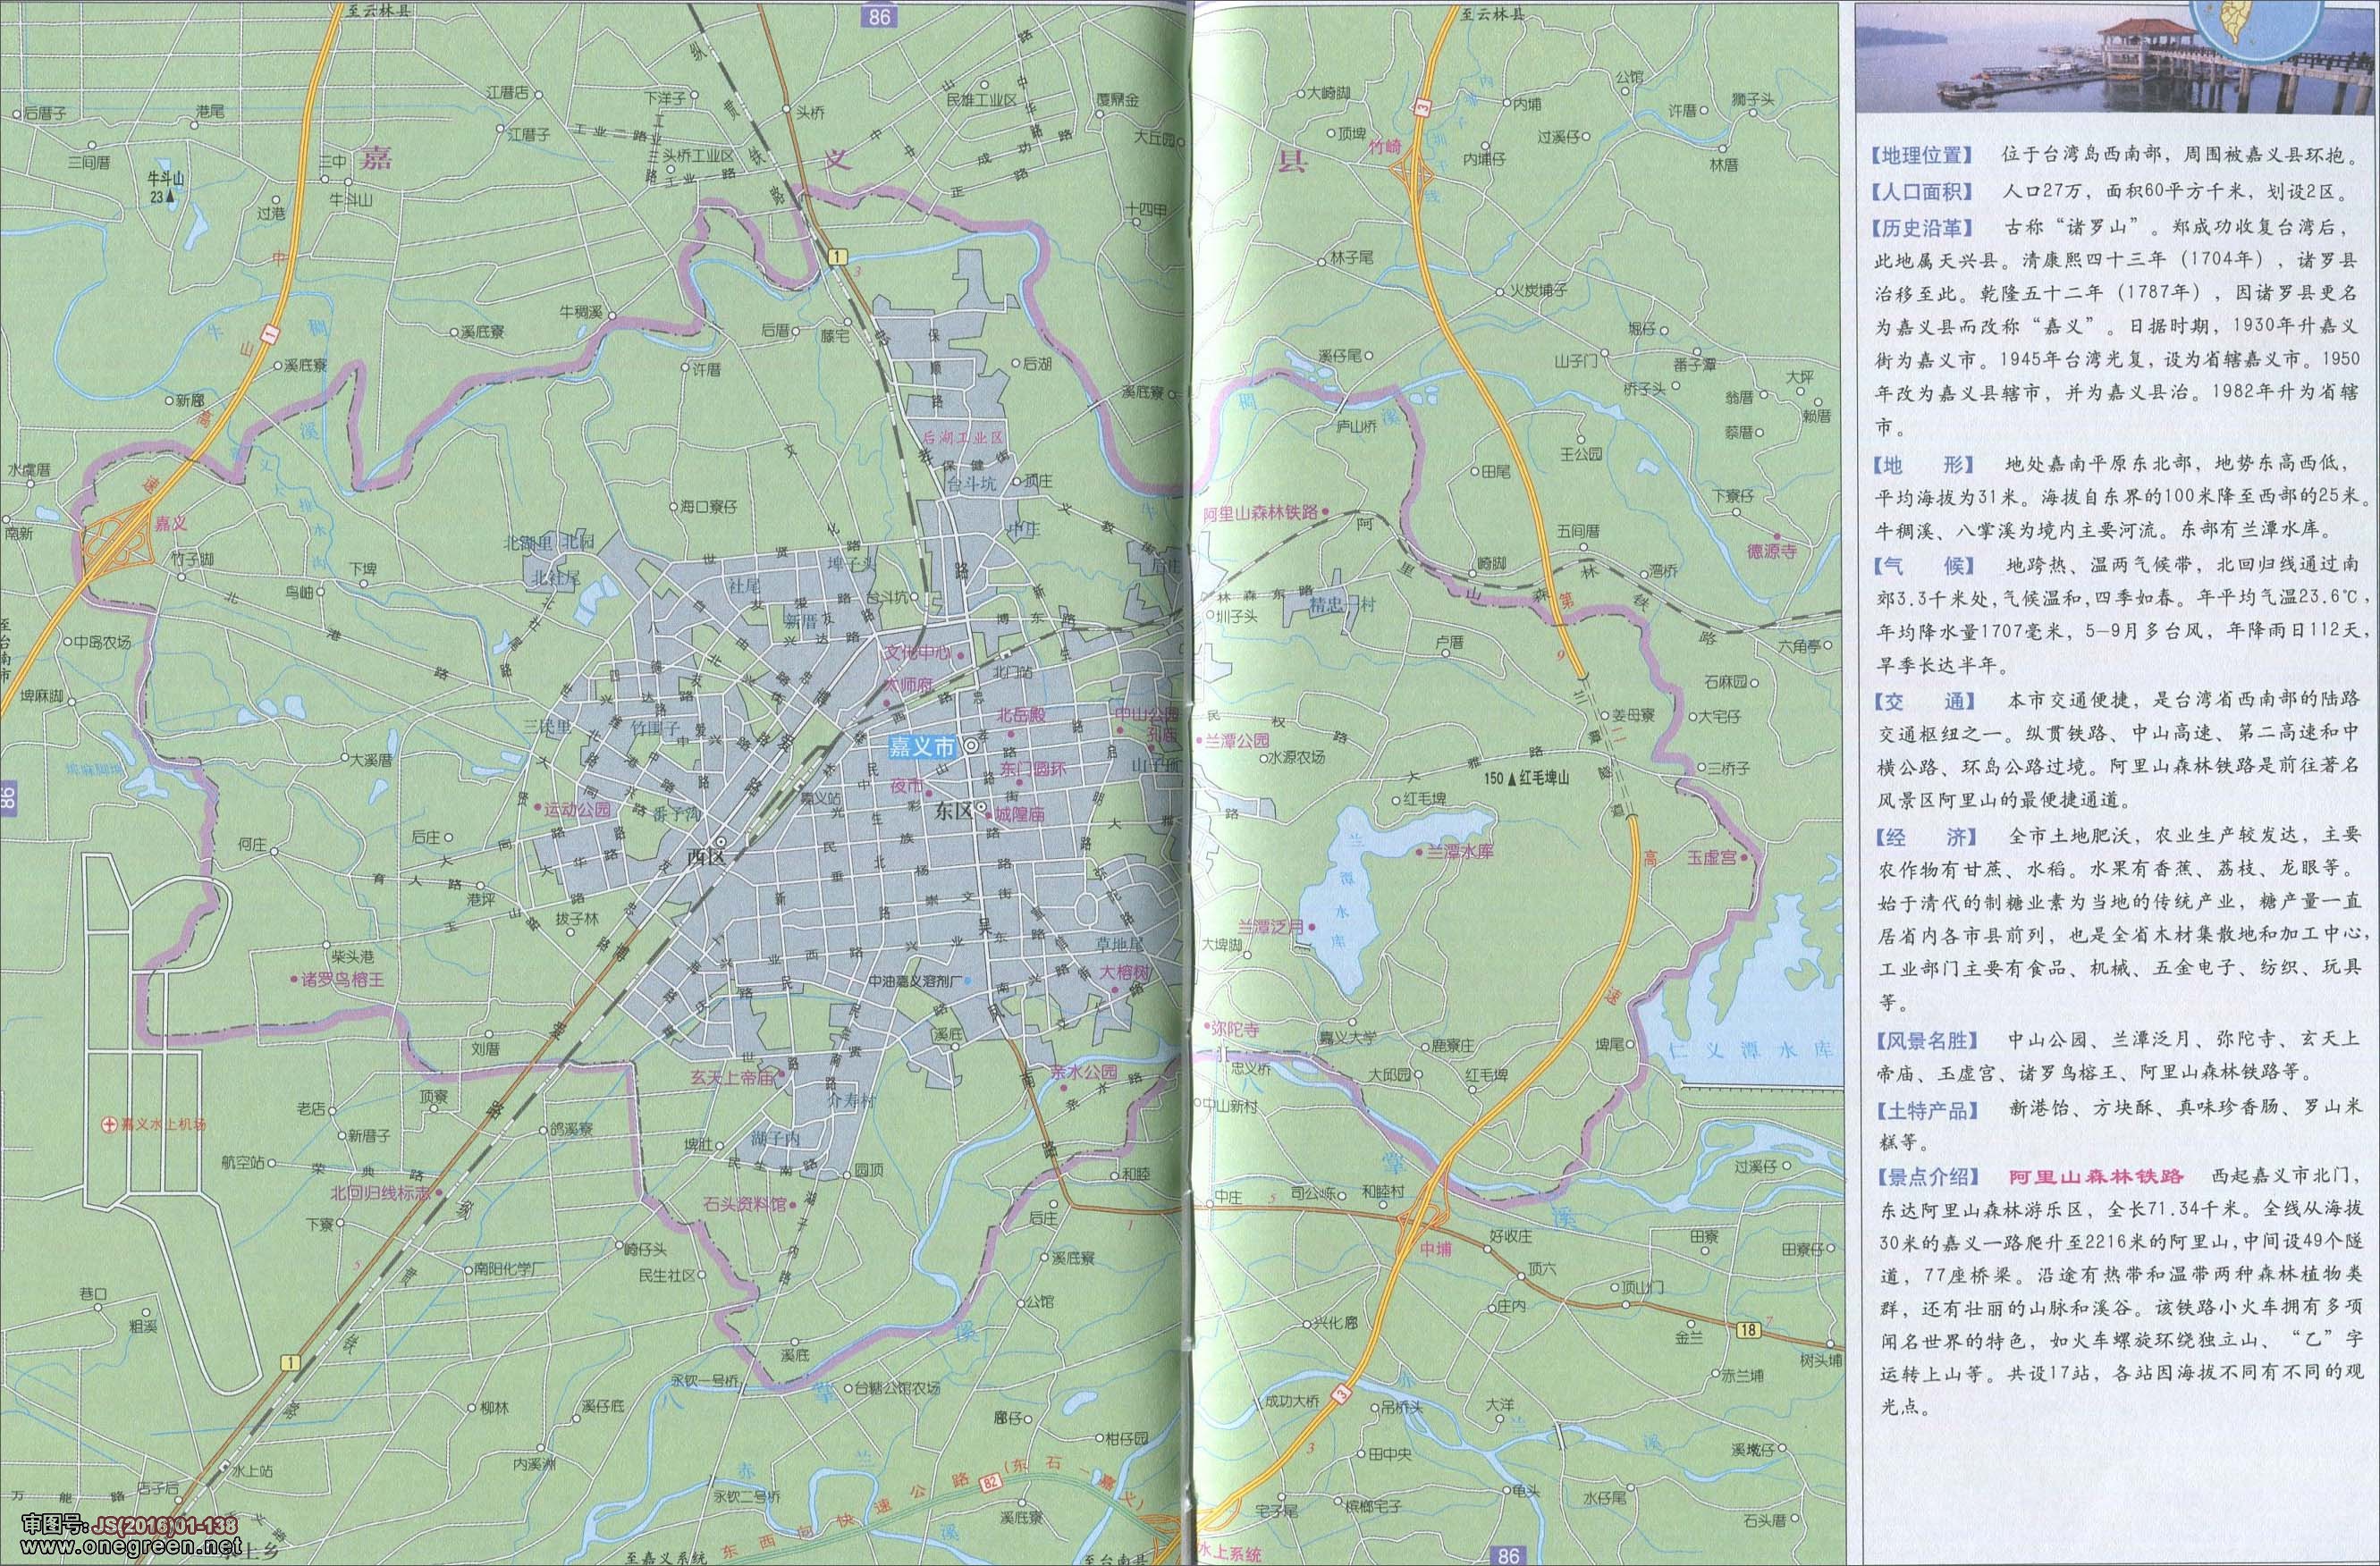Select the 【地理位置】 section heading
The width and height of the screenshot is (2380, 1566).
click(1921, 156)
